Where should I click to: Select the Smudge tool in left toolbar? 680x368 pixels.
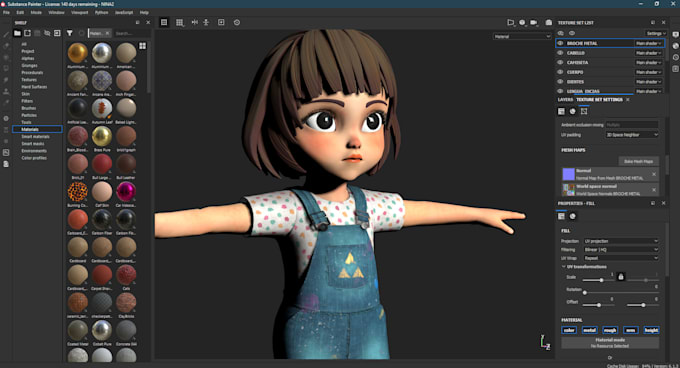click(x=6, y=80)
